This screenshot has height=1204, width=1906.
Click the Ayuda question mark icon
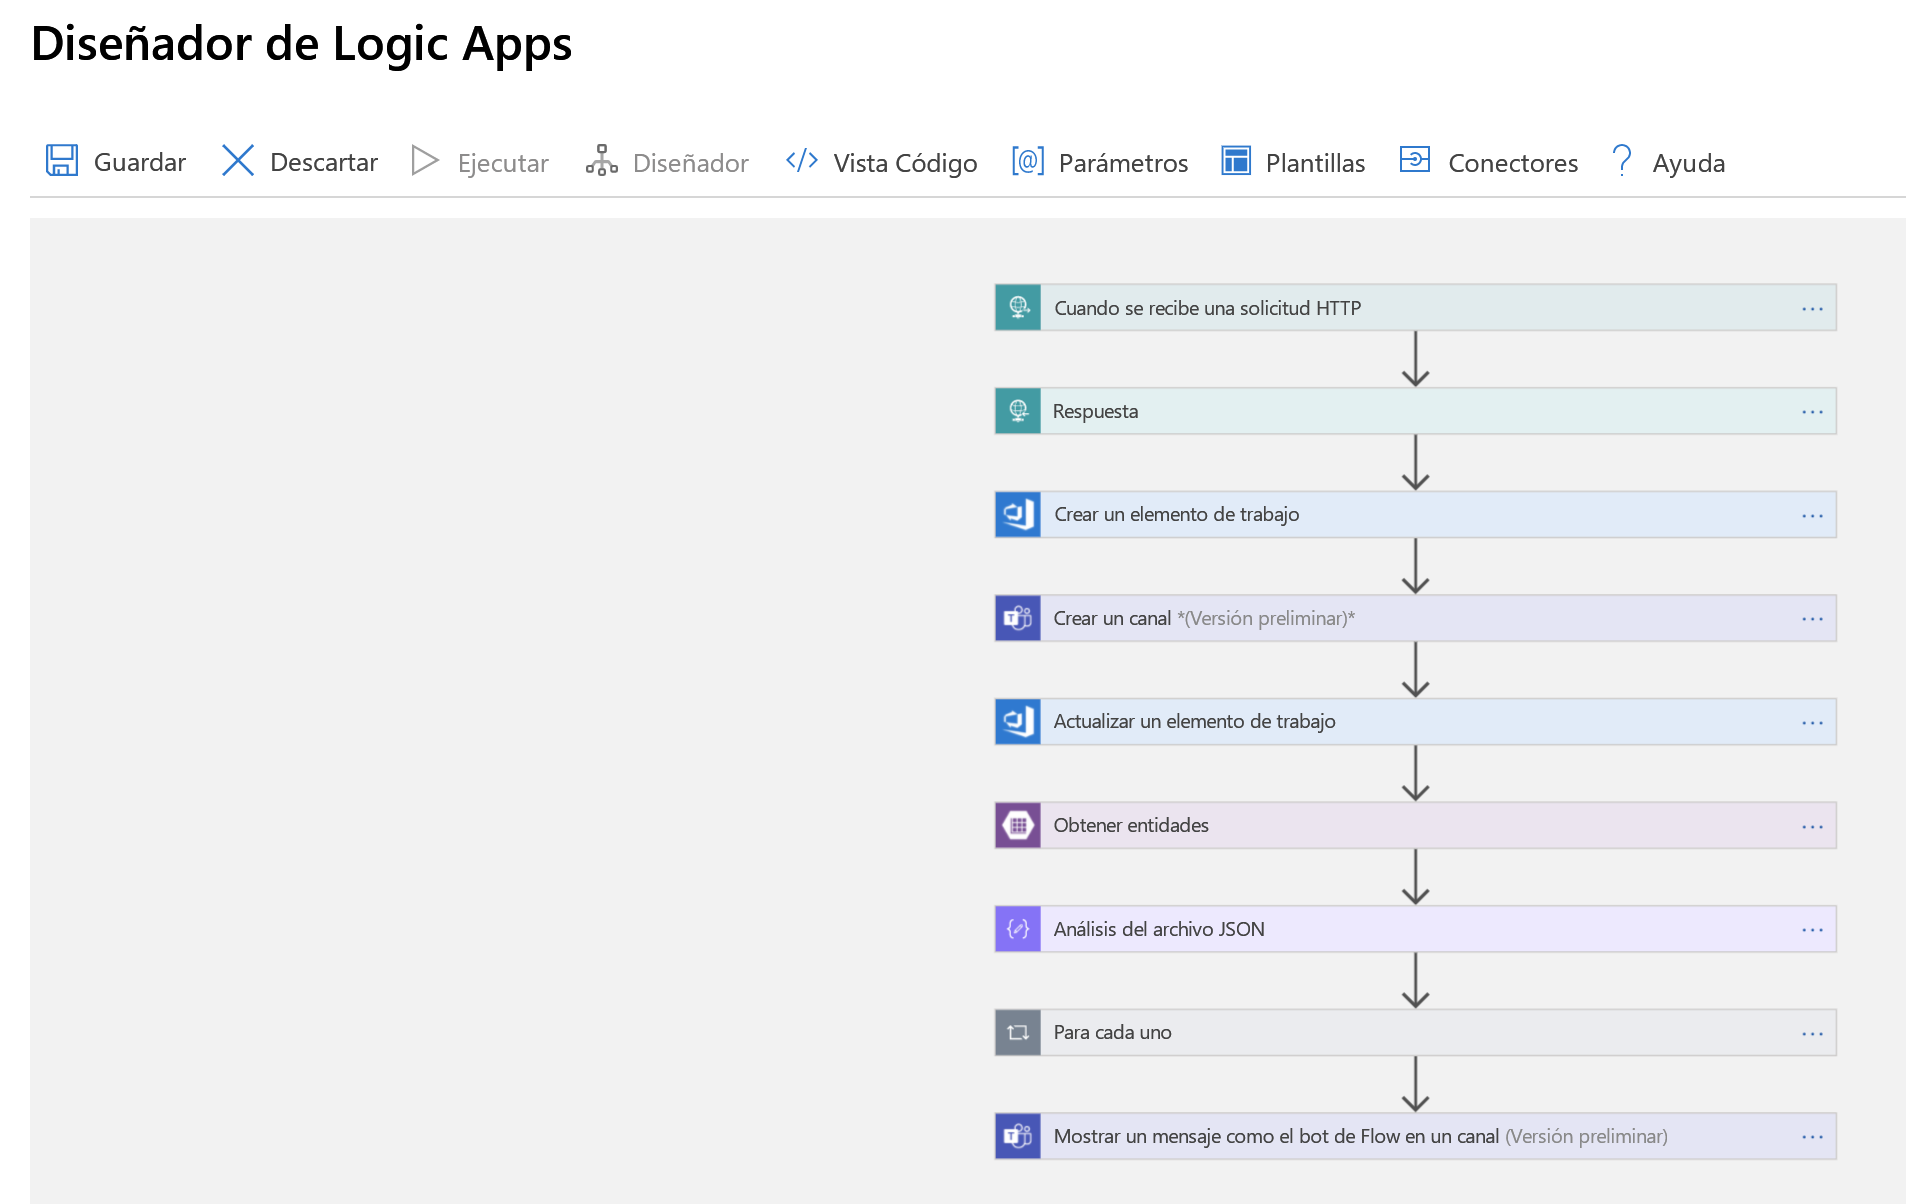[x=1622, y=161]
